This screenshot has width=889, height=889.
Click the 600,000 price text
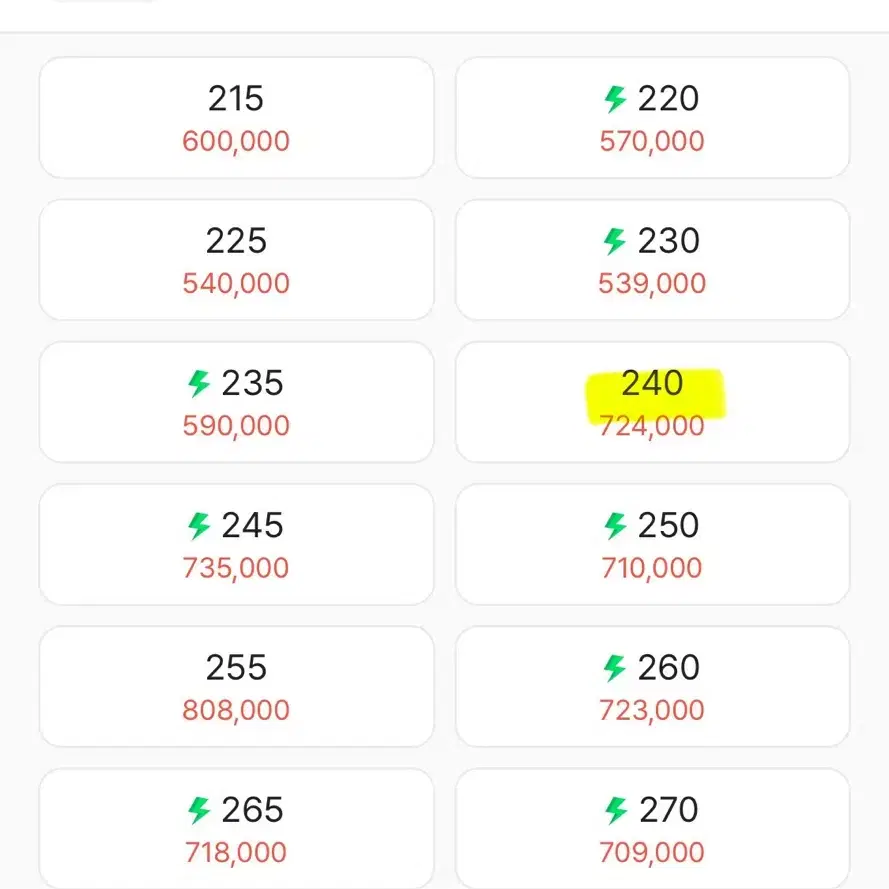click(x=236, y=141)
